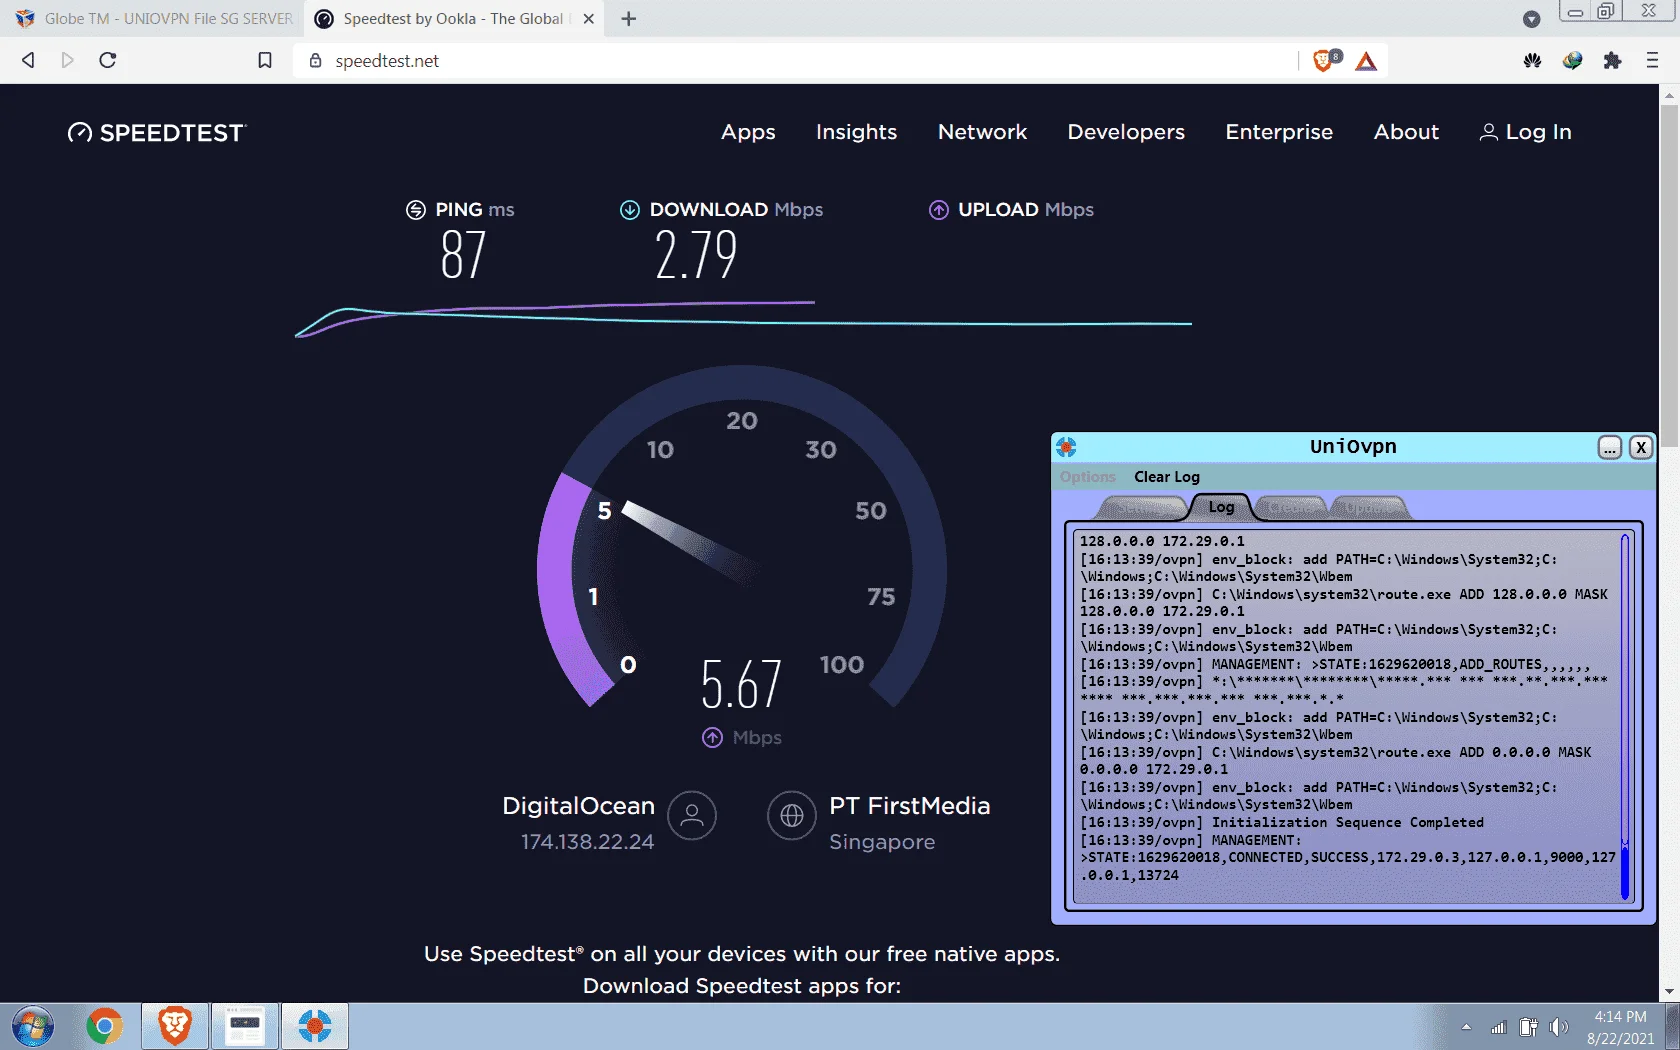The height and width of the screenshot is (1050, 1680).
Task: Open the taskbar clock showing 4:14 PM
Action: pyautogui.click(x=1620, y=1028)
